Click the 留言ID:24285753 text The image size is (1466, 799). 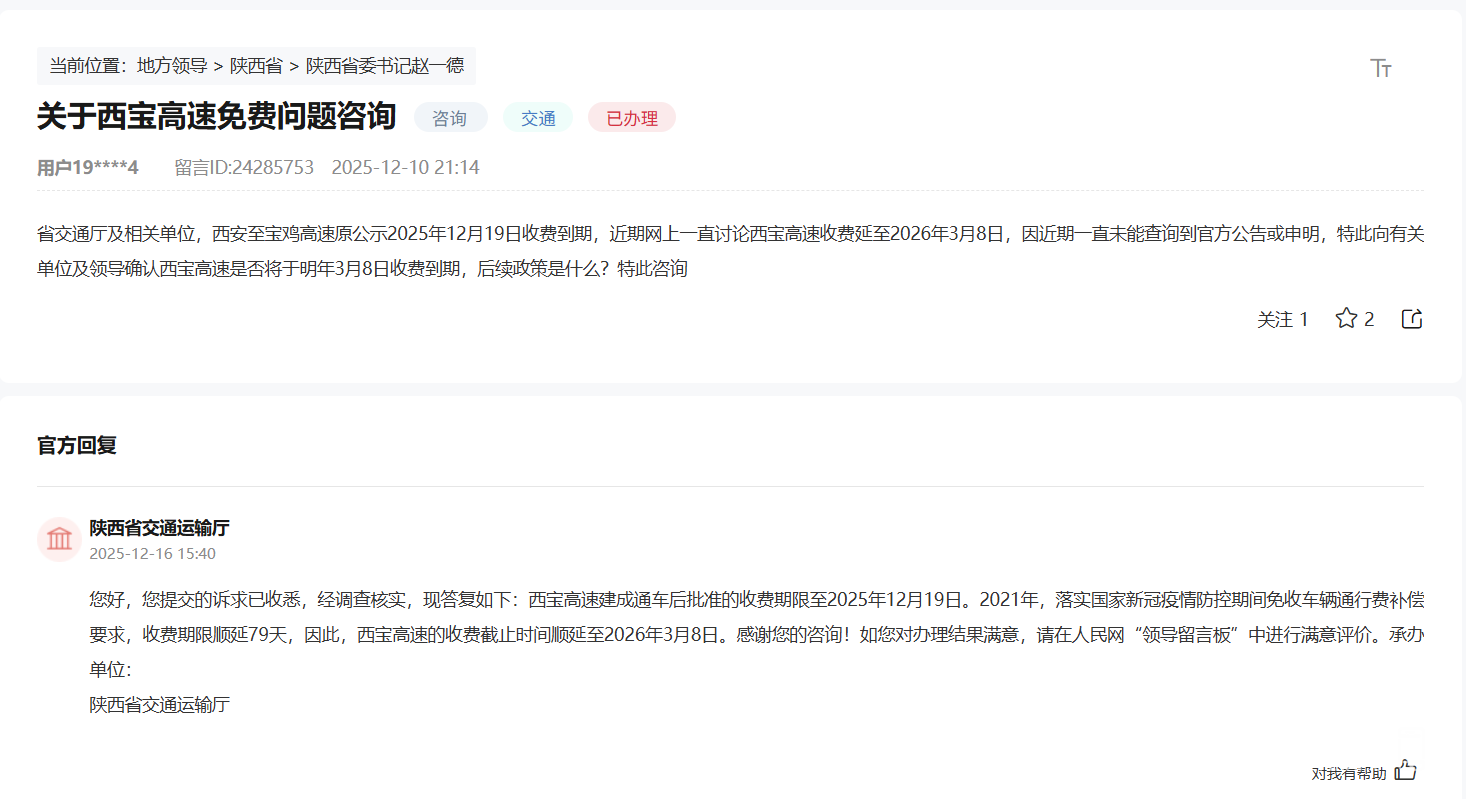(244, 168)
